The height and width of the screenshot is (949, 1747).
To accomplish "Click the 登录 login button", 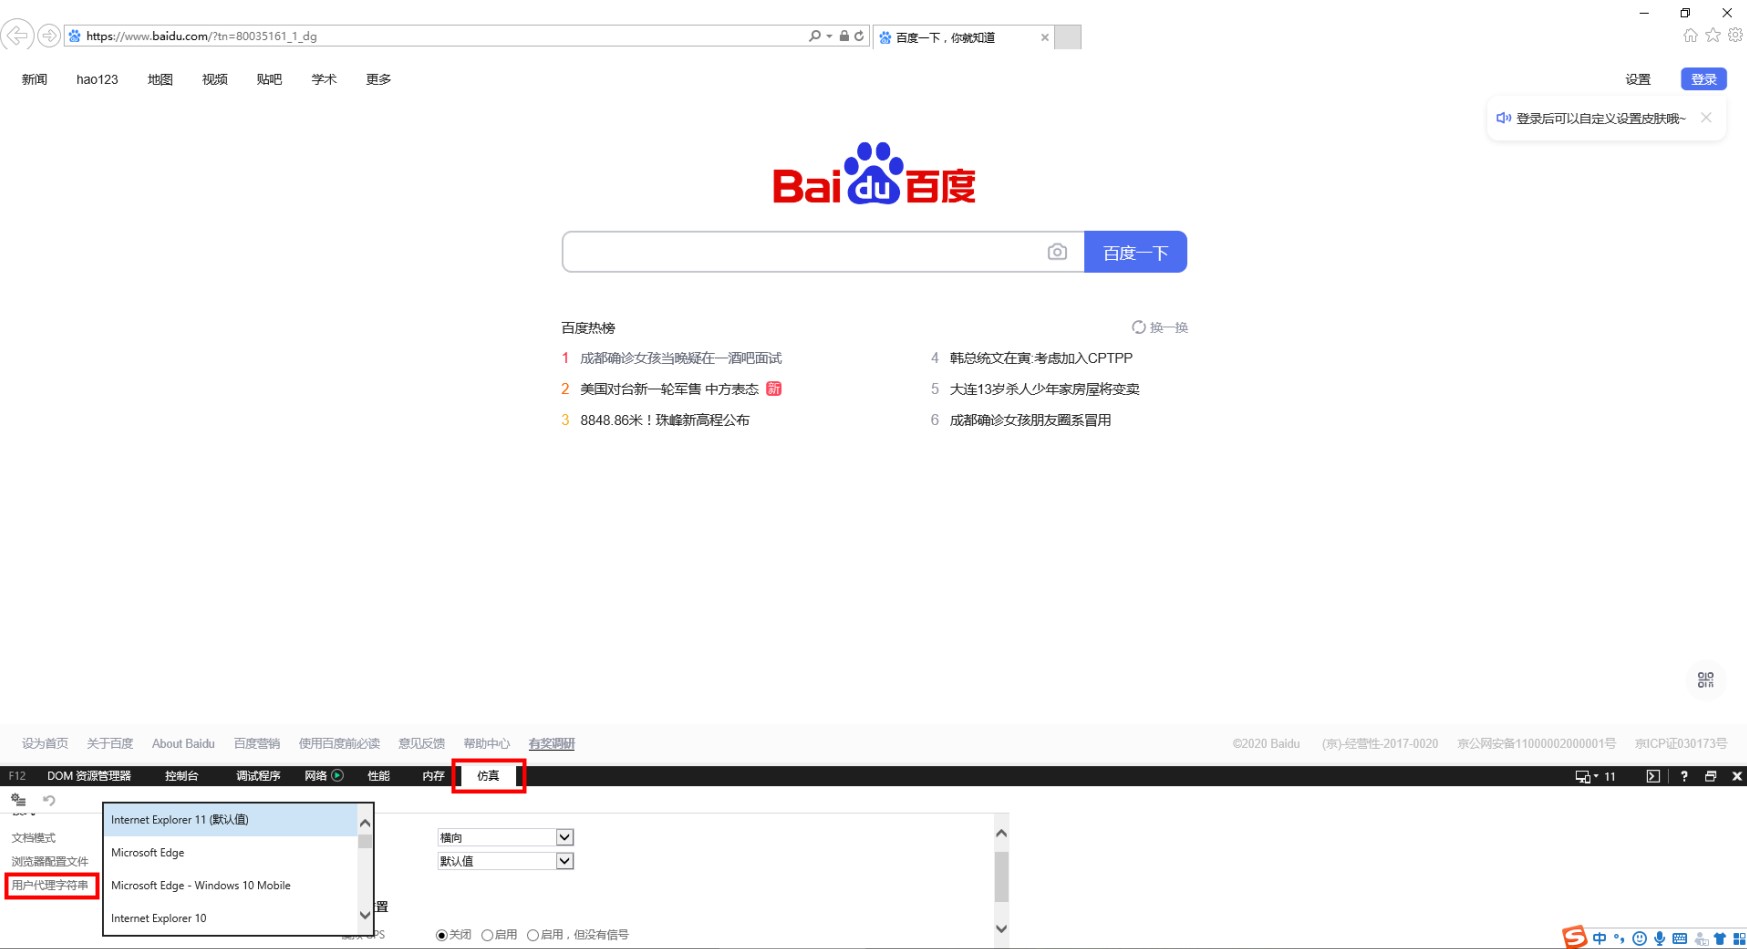I will pyautogui.click(x=1704, y=79).
